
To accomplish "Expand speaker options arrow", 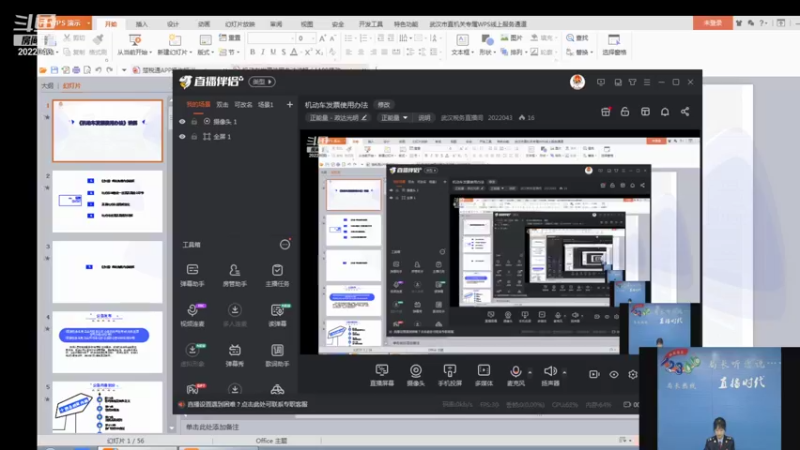I will (x=564, y=372).
